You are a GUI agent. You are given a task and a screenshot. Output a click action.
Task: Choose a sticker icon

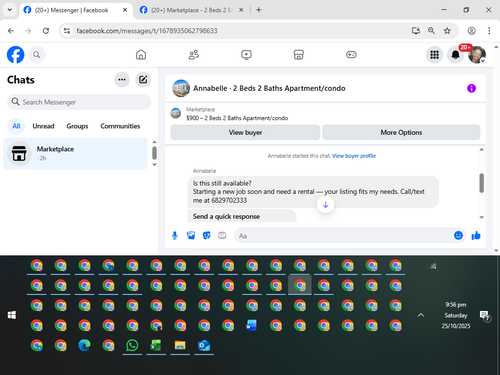point(207,236)
